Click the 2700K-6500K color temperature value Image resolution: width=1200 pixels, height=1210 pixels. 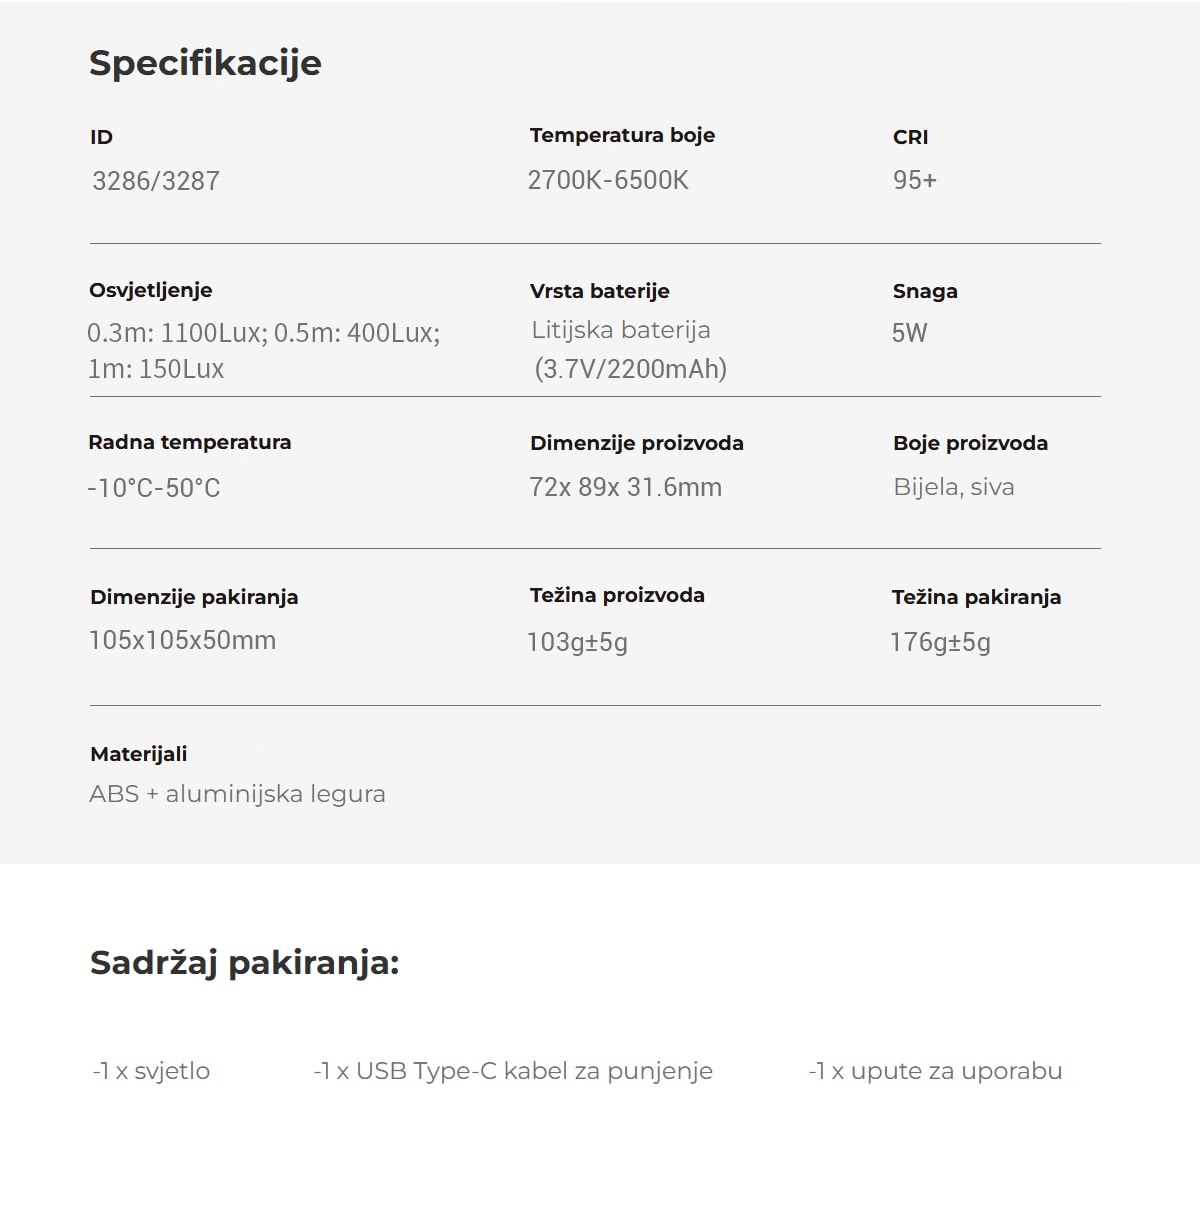[x=608, y=180]
